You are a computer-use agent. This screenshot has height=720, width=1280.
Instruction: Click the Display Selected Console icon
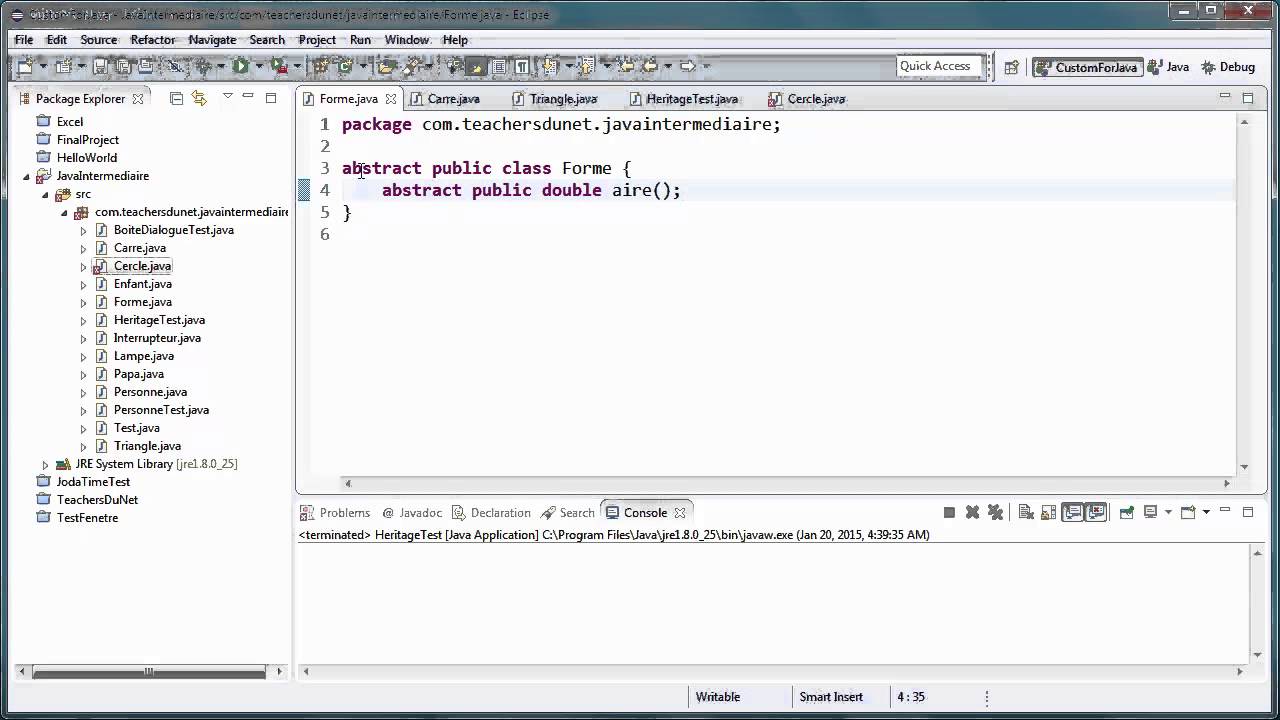(1150, 512)
